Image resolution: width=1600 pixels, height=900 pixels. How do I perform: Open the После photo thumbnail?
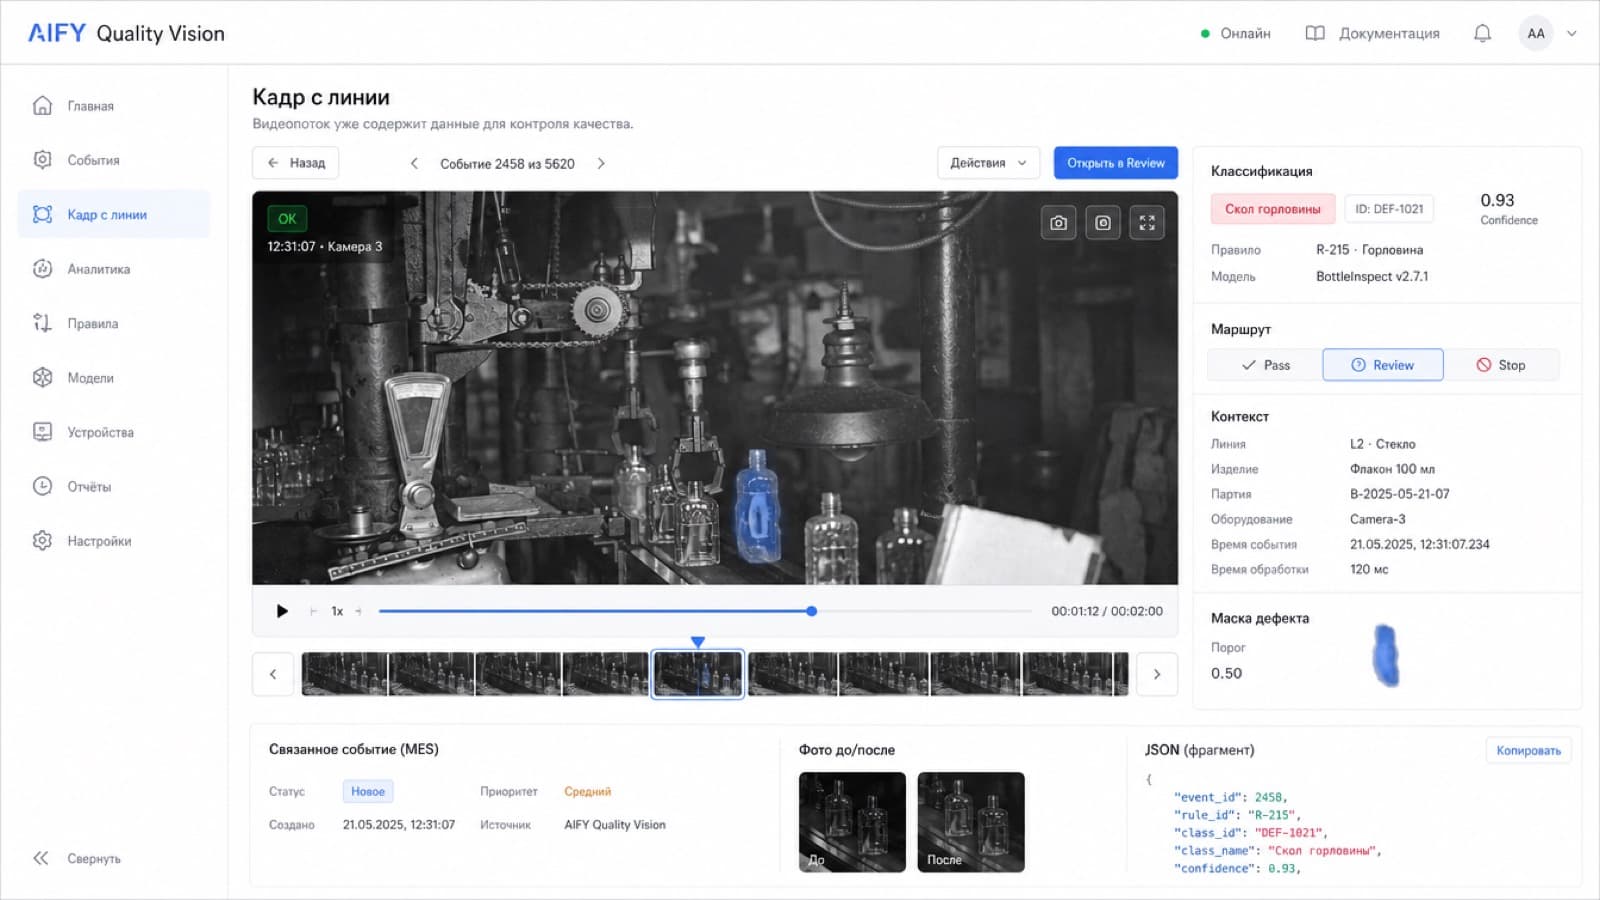click(971, 822)
